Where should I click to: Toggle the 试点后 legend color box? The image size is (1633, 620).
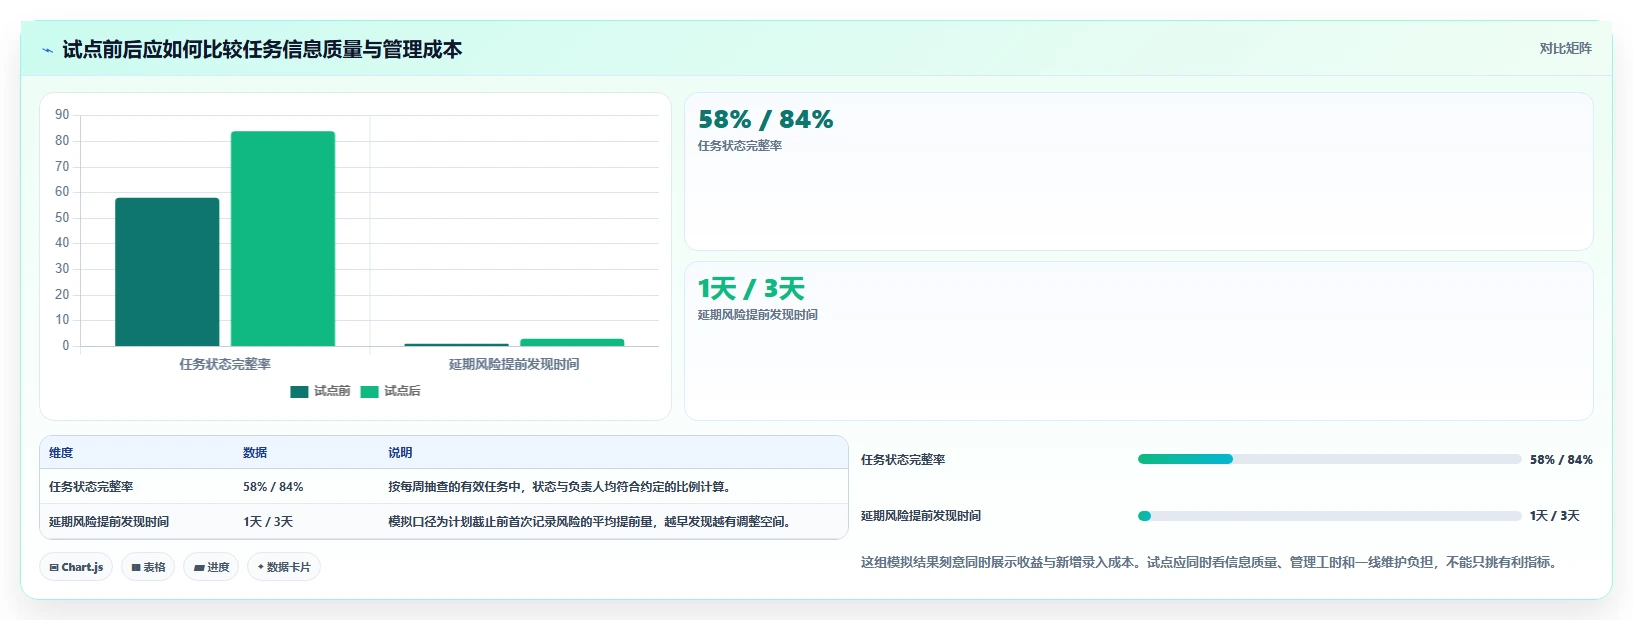coord(369,391)
